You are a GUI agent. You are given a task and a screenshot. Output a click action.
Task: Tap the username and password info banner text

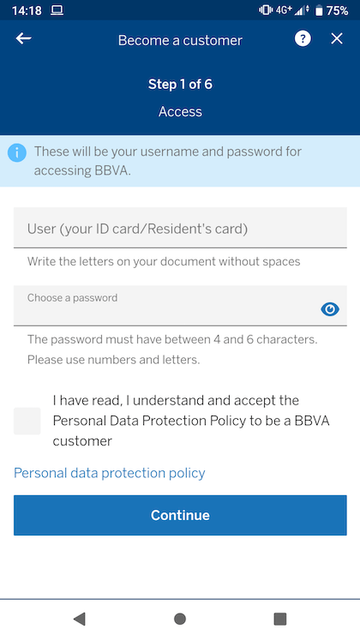(x=168, y=161)
